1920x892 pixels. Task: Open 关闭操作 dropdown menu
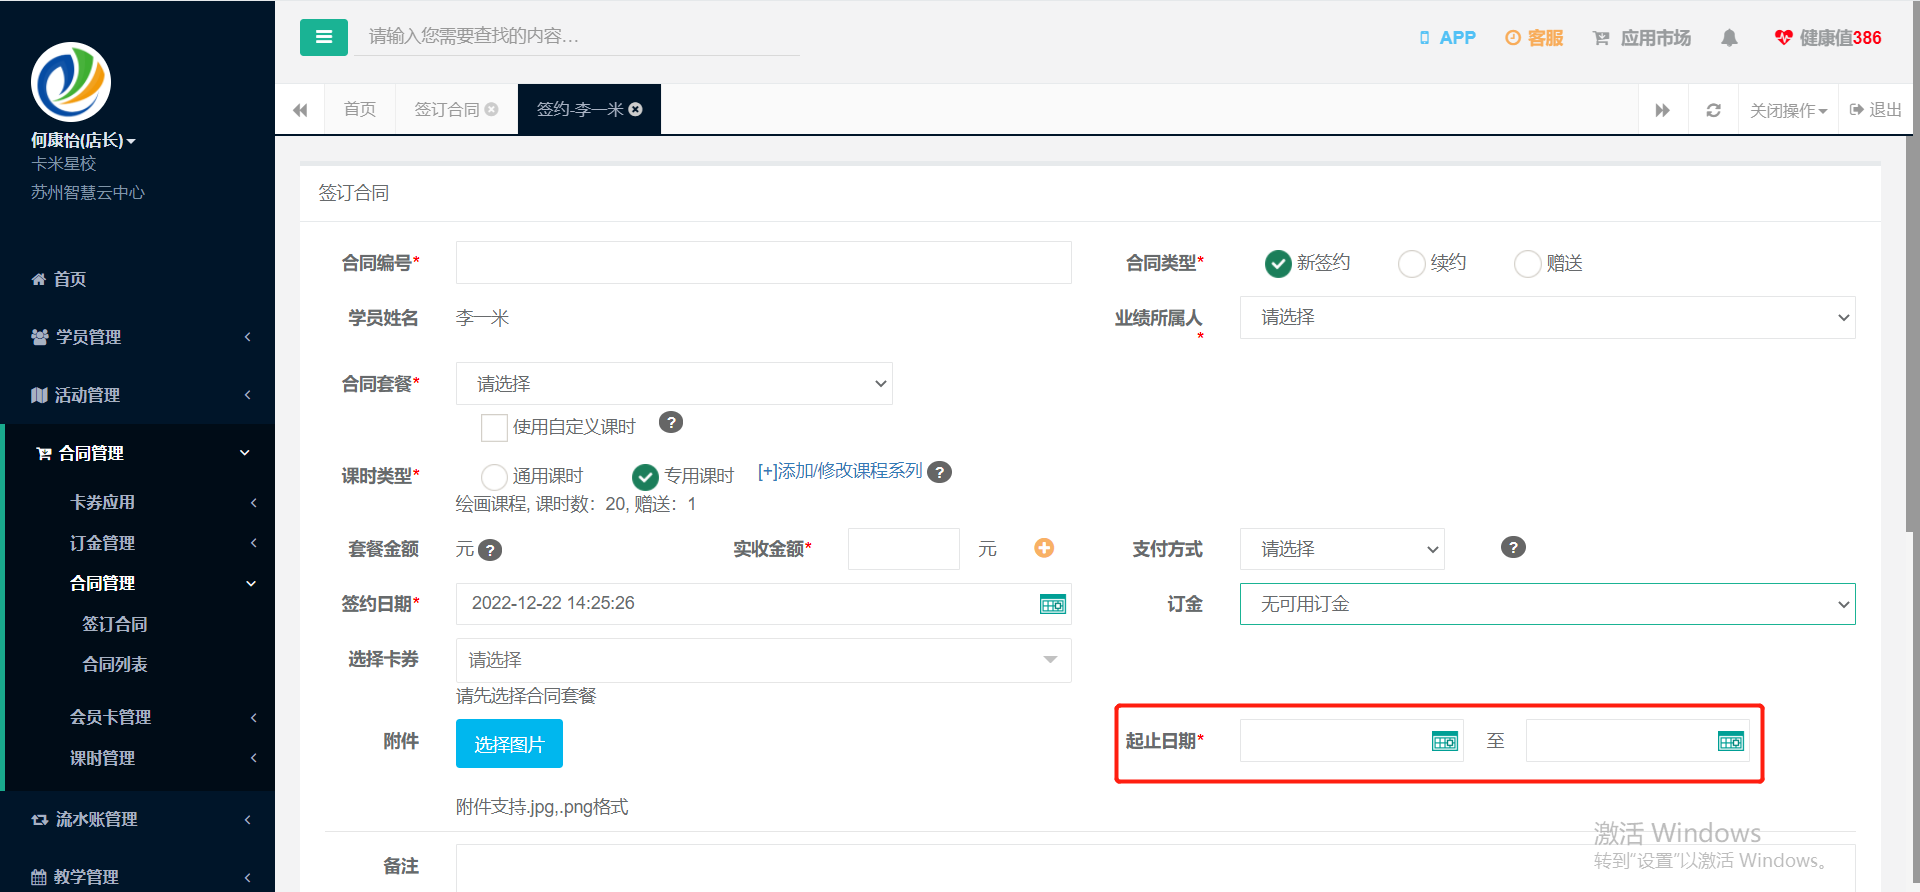pyautogui.click(x=1788, y=110)
